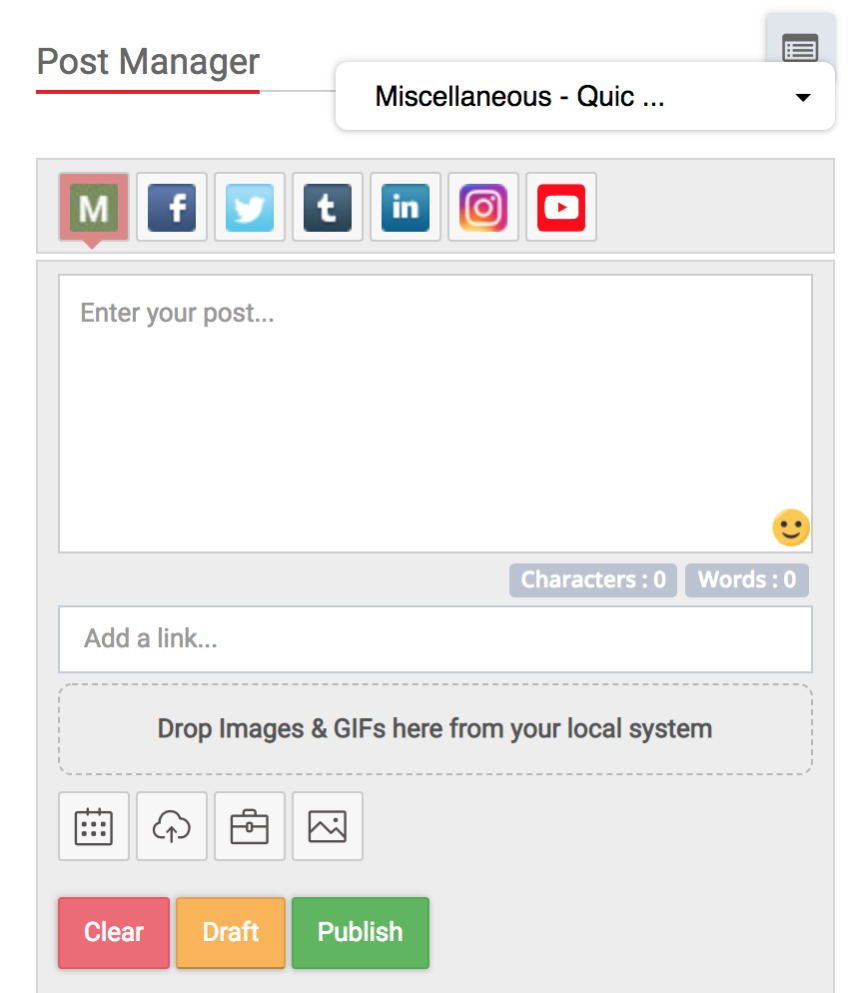Select the Facebook icon

coord(171,207)
